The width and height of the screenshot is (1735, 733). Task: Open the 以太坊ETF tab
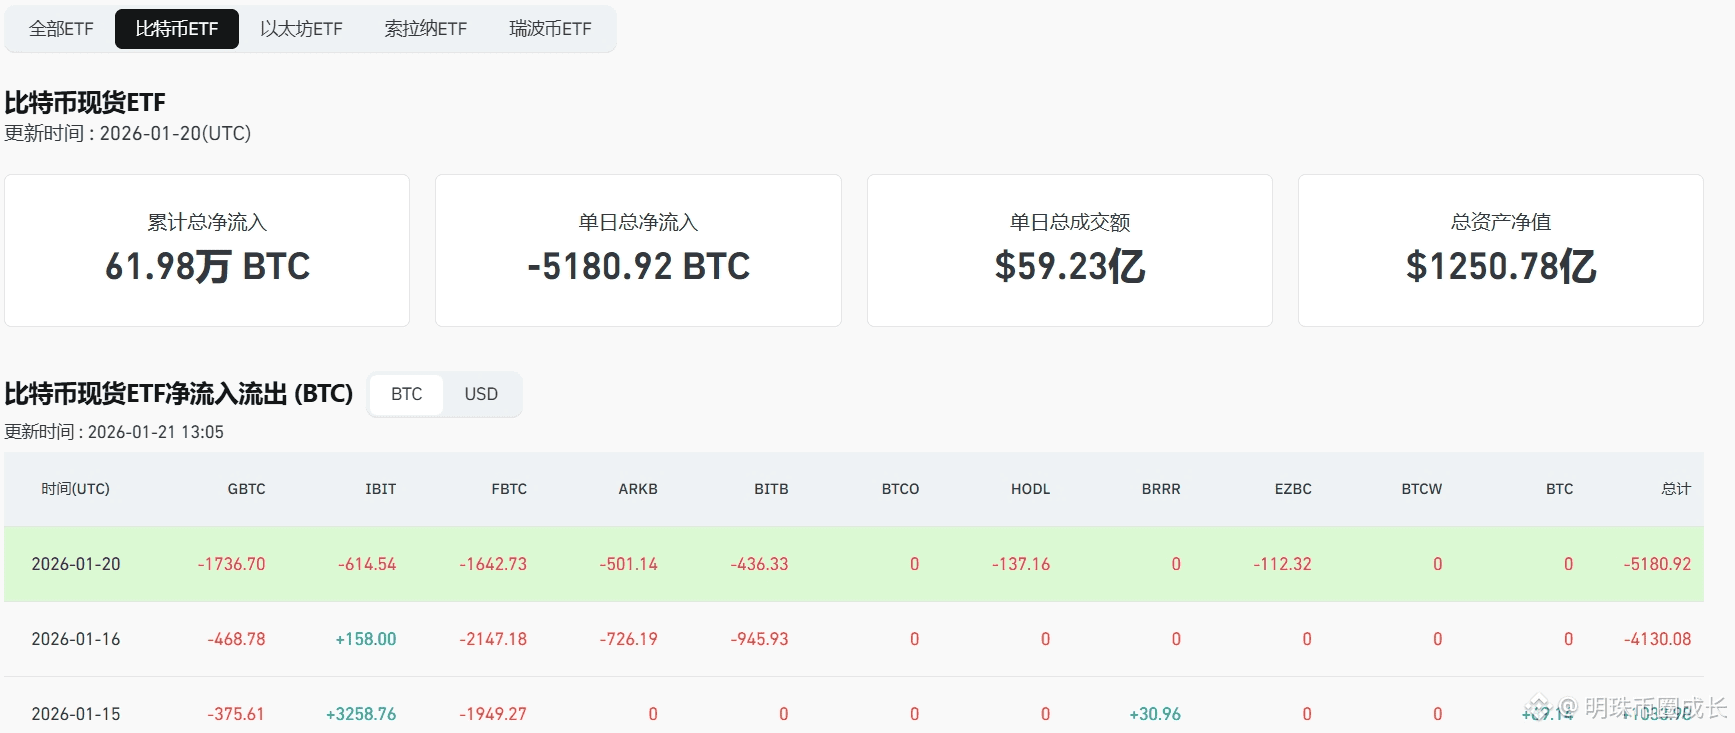tap(301, 29)
